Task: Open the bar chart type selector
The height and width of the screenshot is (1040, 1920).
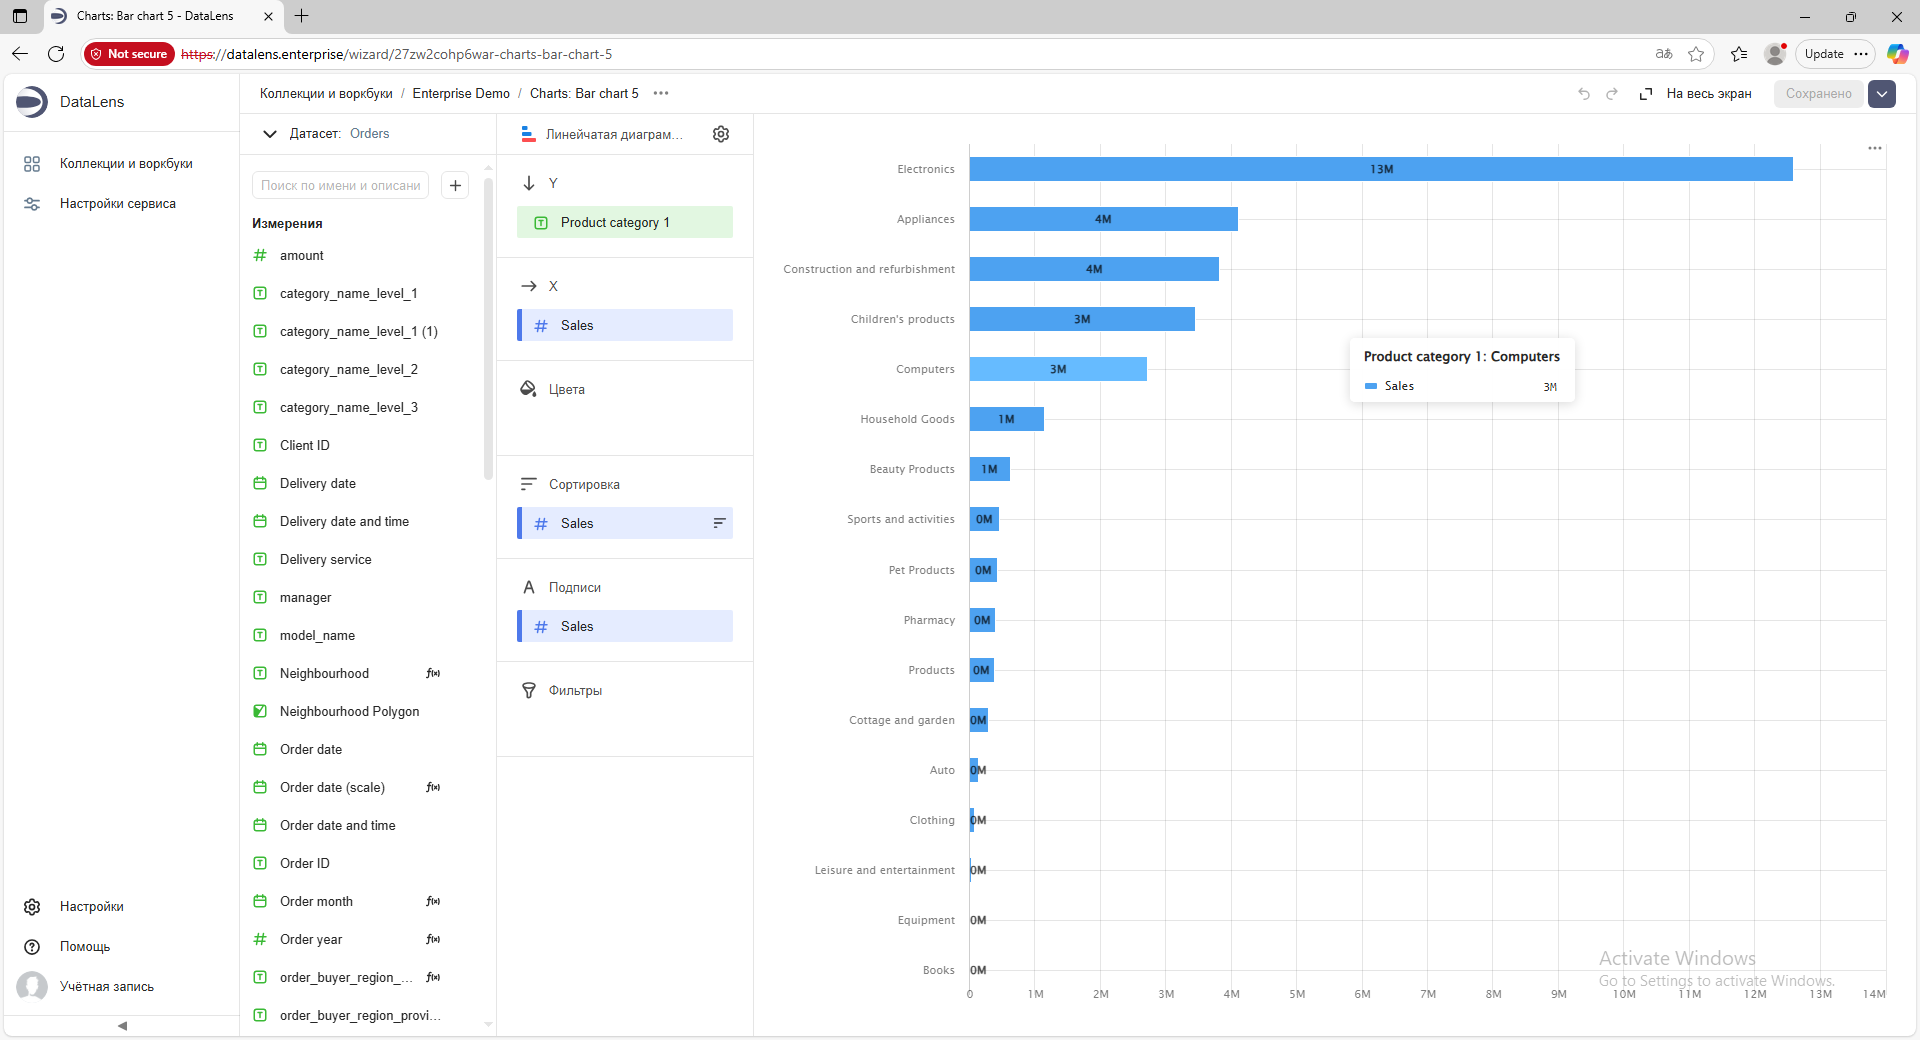Action: pos(603,134)
